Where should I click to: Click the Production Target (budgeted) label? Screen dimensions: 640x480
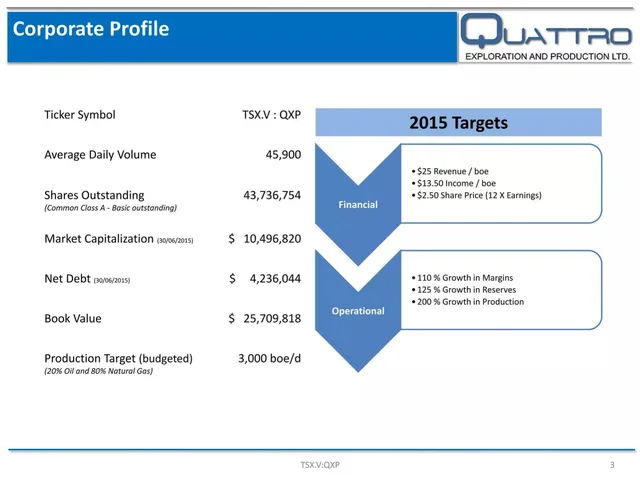pyautogui.click(x=118, y=358)
